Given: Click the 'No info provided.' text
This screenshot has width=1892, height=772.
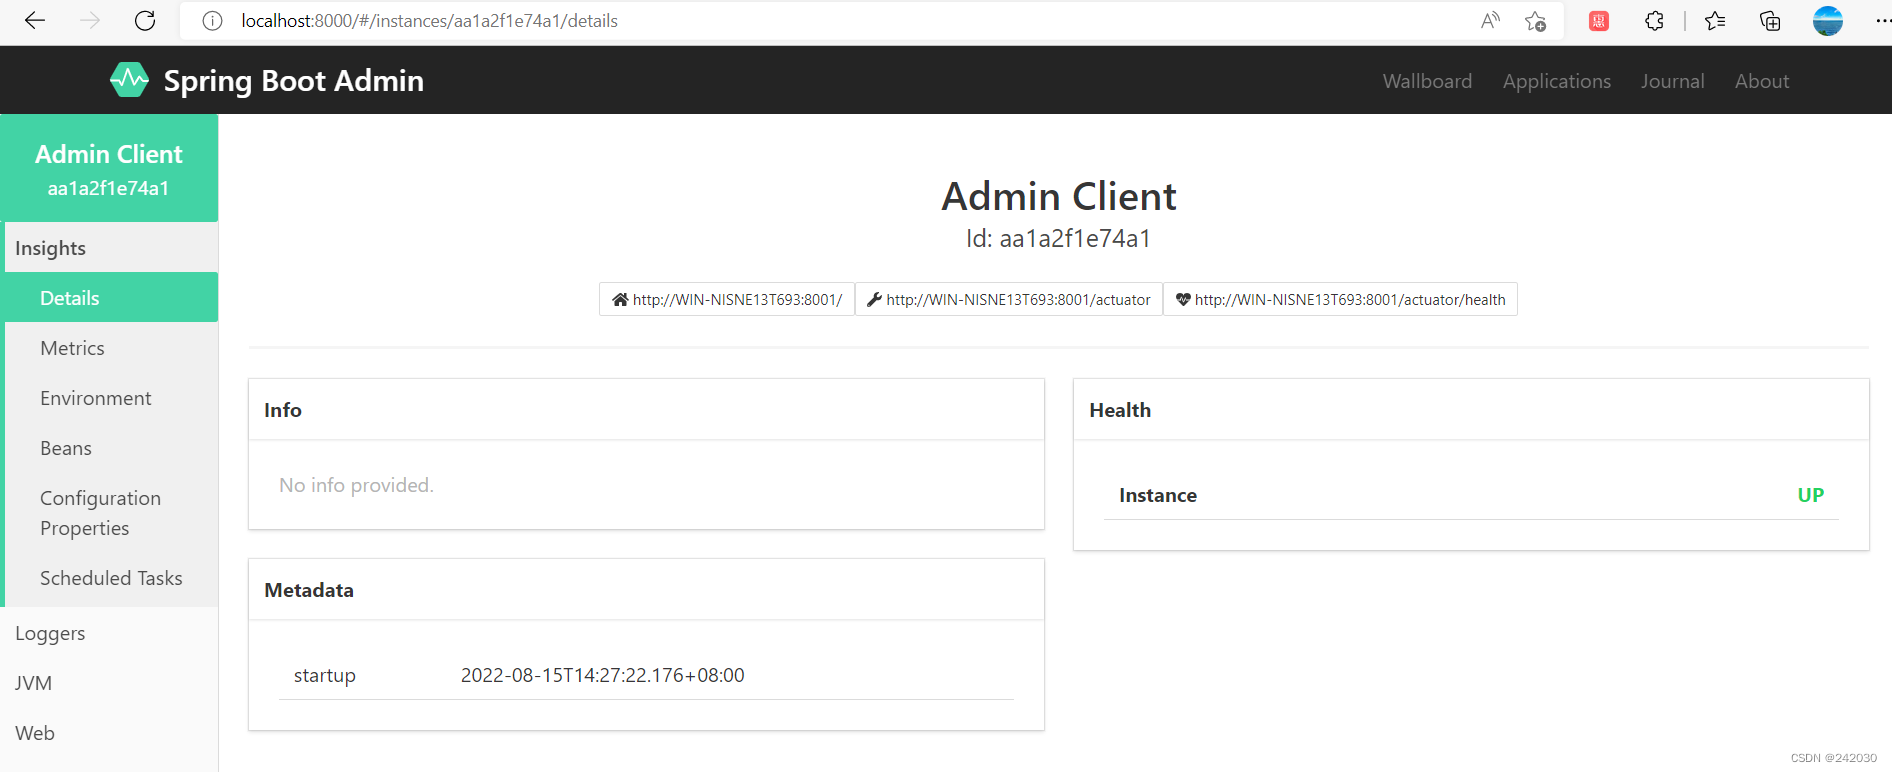Looking at the screenshot, I should (x=356, y=485).
